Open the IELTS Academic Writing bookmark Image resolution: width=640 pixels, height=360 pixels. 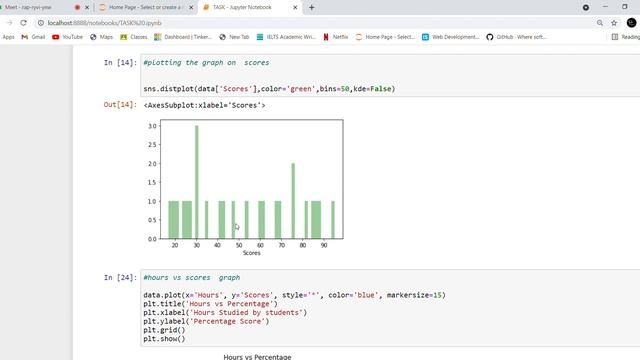tap(286, 37)
